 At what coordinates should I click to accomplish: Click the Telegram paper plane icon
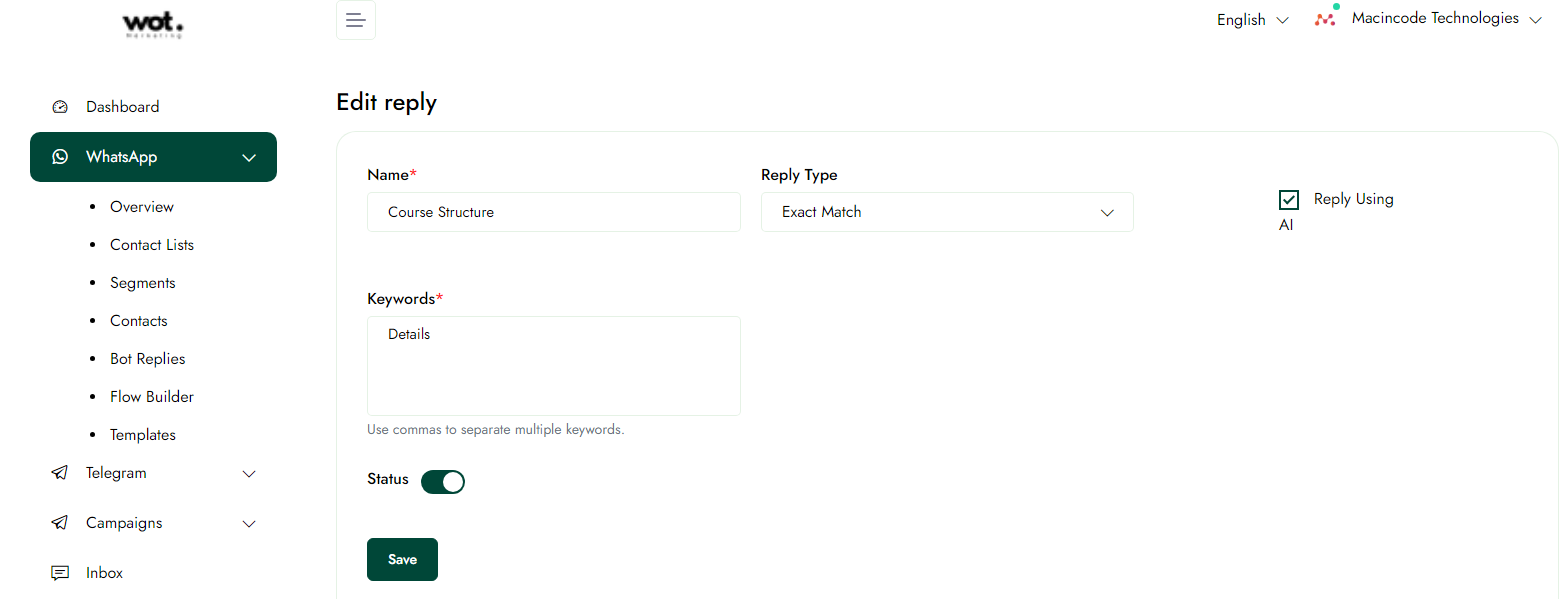point(60,473)
